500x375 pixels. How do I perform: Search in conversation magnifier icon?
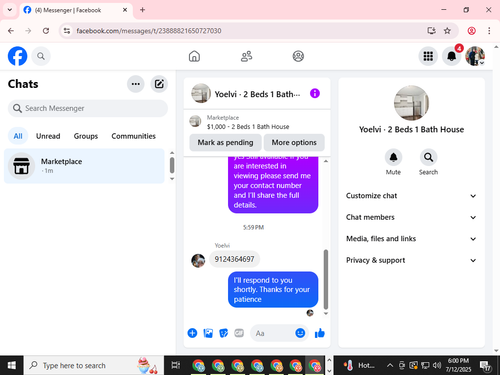[428, 157]
